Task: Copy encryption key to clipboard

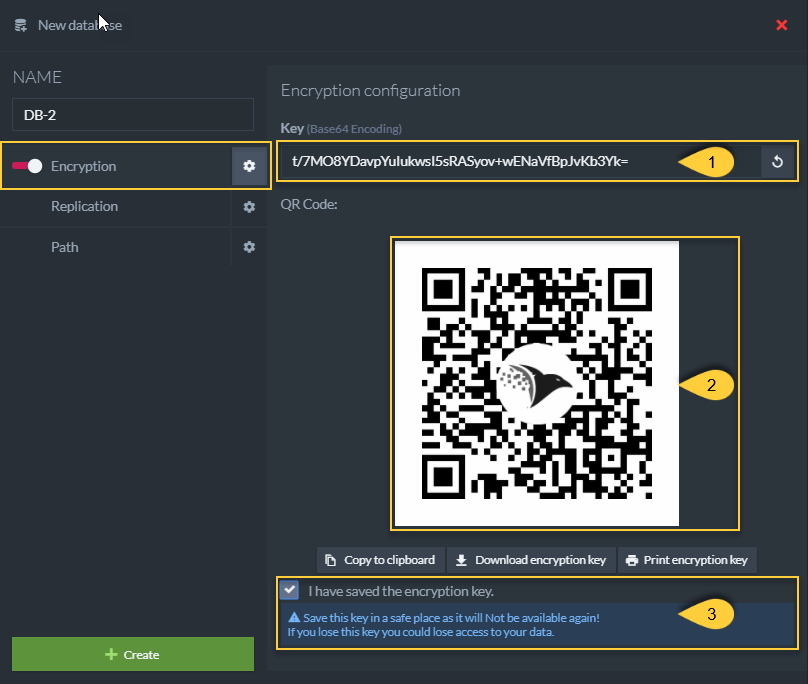Action: tap(380, 560)
